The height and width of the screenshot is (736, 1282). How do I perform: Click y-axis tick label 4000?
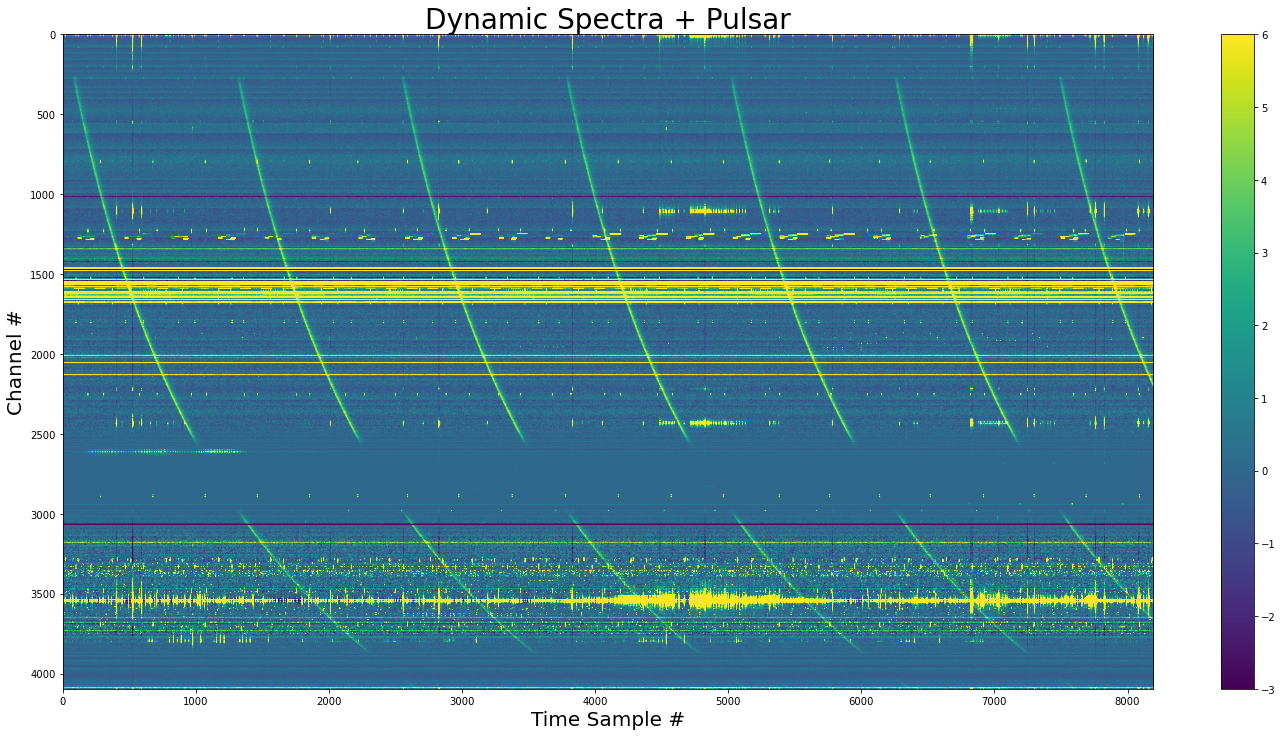(43, 675)
